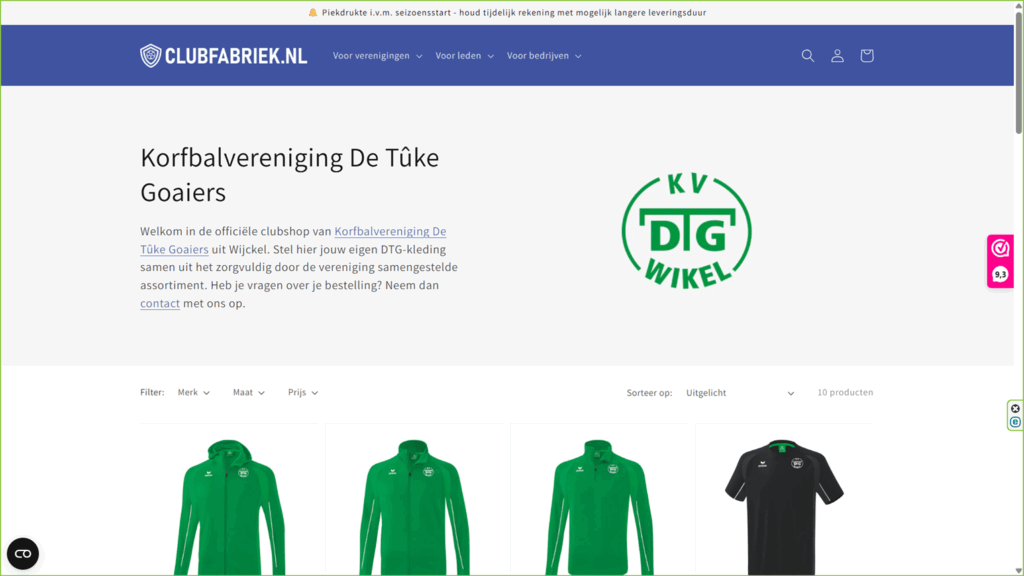Click the blue 'e' icon in side widget

[x=1015, y=422]
